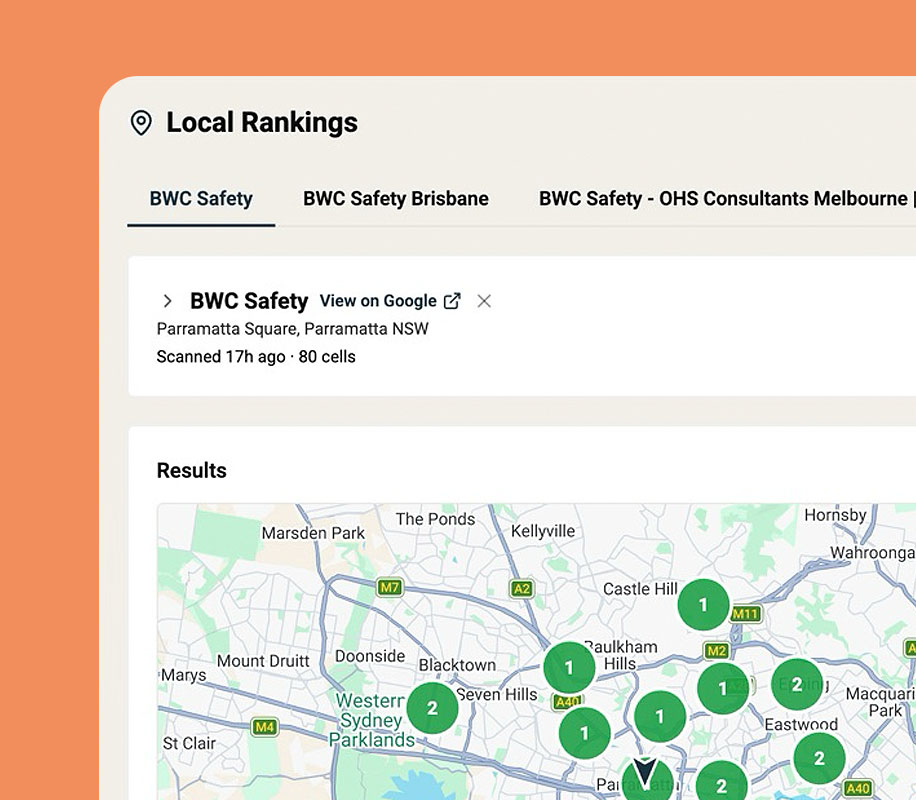Click the Local Rankings heading
916x800 pixels.
[262, 123]
